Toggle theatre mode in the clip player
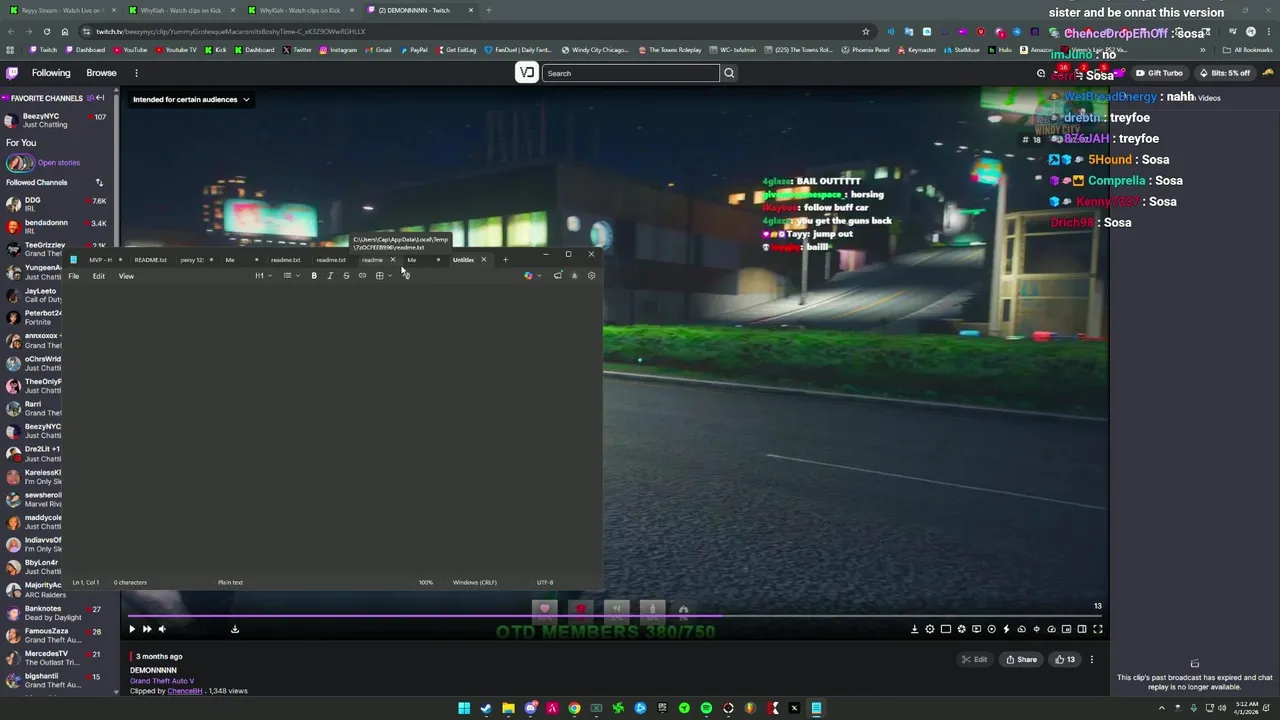 click(1082, 629)
